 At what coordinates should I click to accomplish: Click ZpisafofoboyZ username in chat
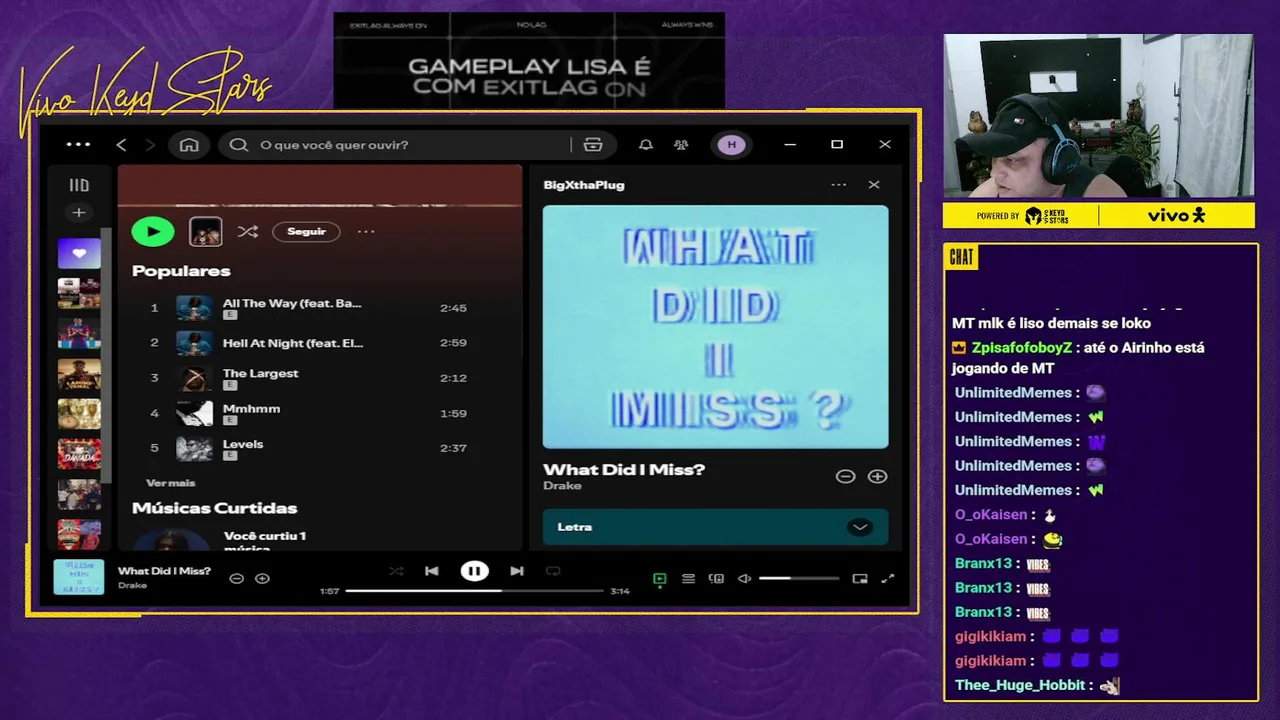coord(1021,348)
